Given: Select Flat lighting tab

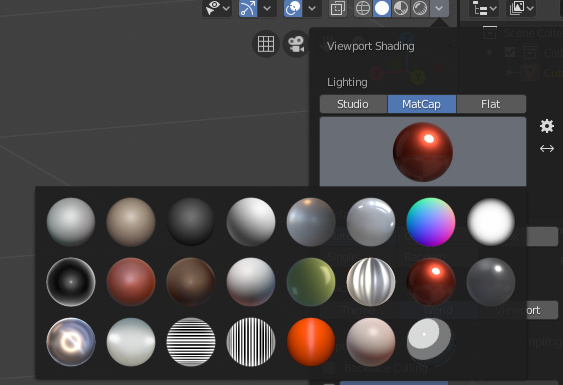Looking at the screenshot, I should pyautogui.click(x=491, y=104).
